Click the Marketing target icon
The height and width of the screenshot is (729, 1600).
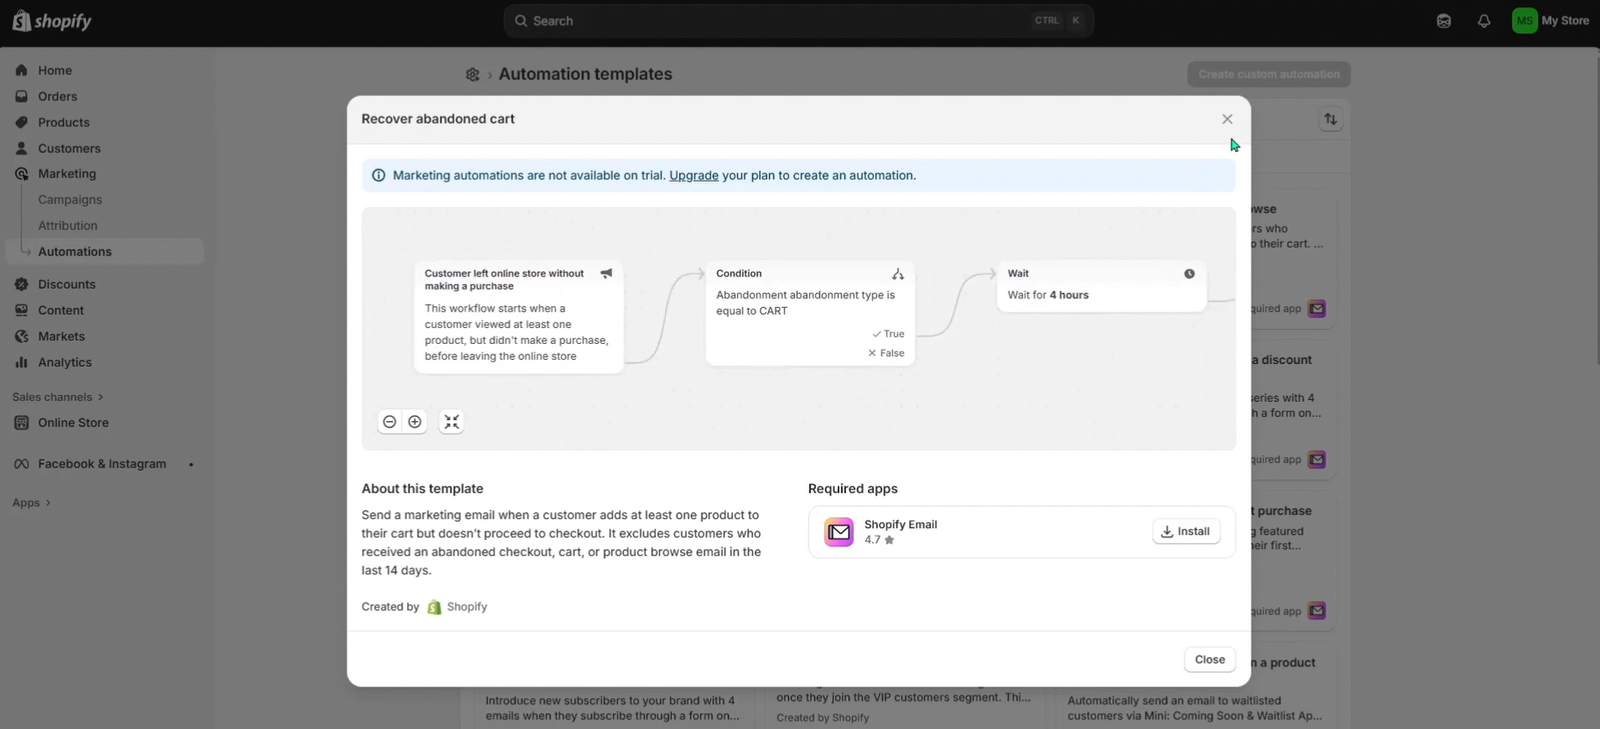coord(21,173)
